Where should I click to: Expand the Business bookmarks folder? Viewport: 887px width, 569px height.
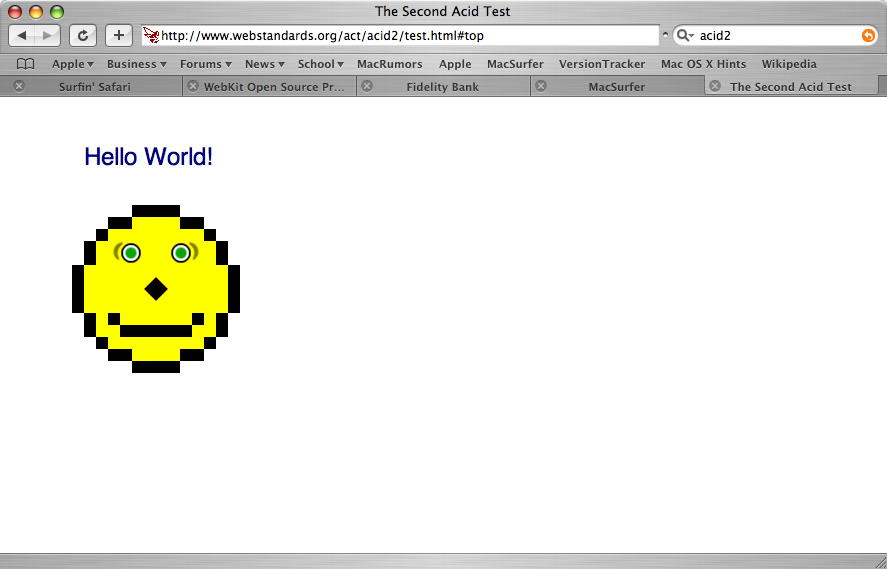tap(136, 64)
